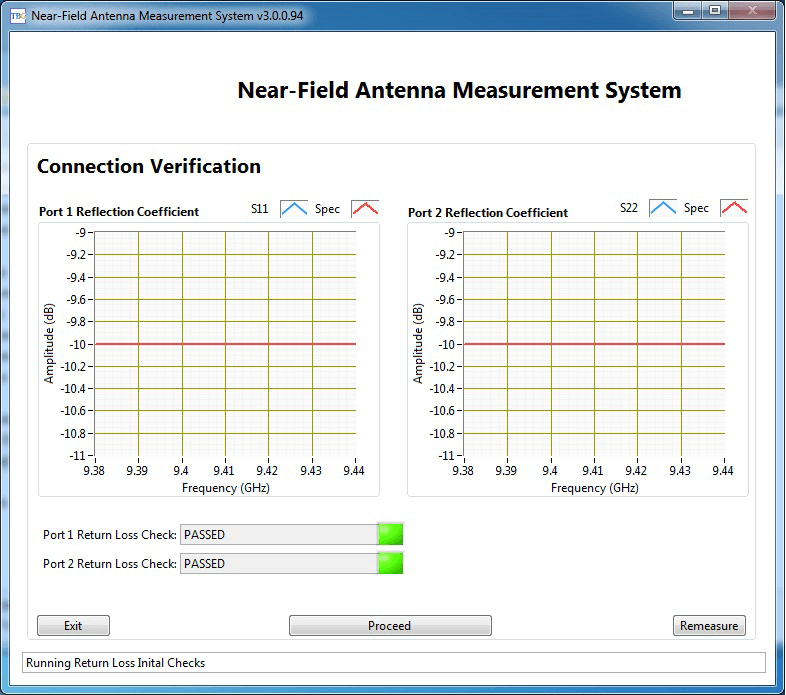This screenshot has width=786, height=695.
Task: Click the red -10 dB spec line in Port 2 plot
Action: [x=594, y=344]
